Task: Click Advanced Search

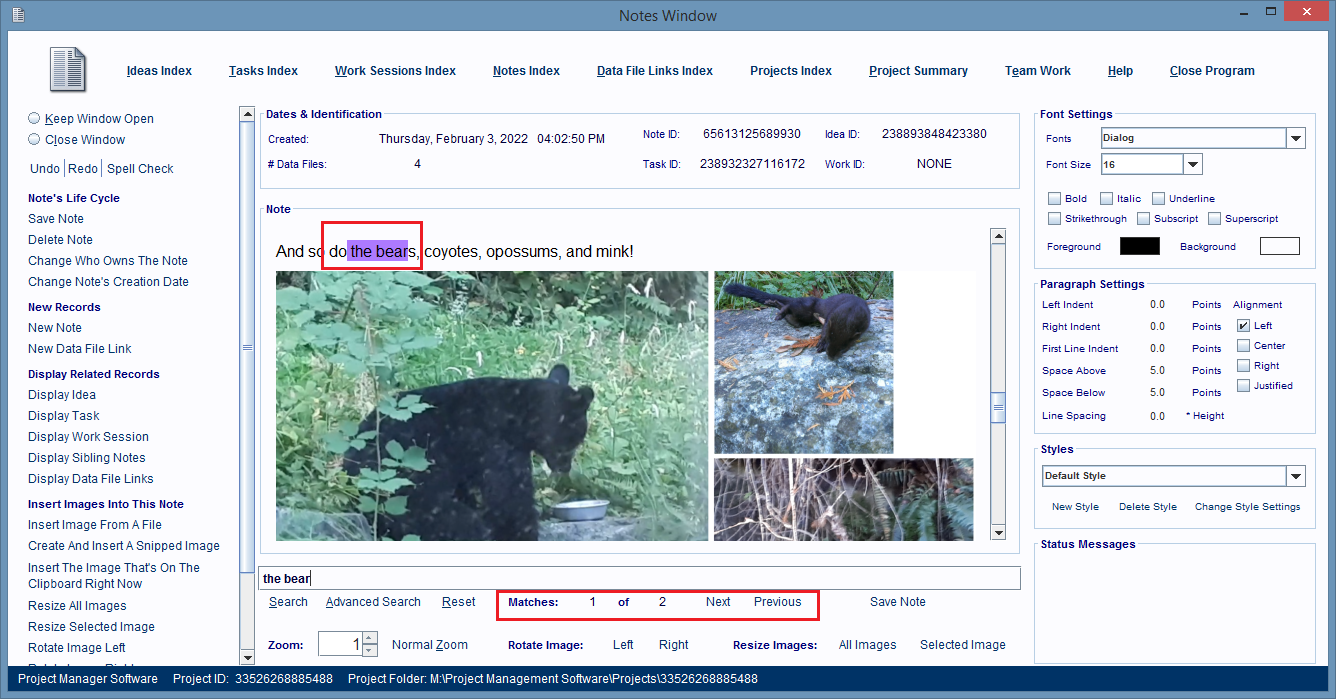Action: pos(373,602)
